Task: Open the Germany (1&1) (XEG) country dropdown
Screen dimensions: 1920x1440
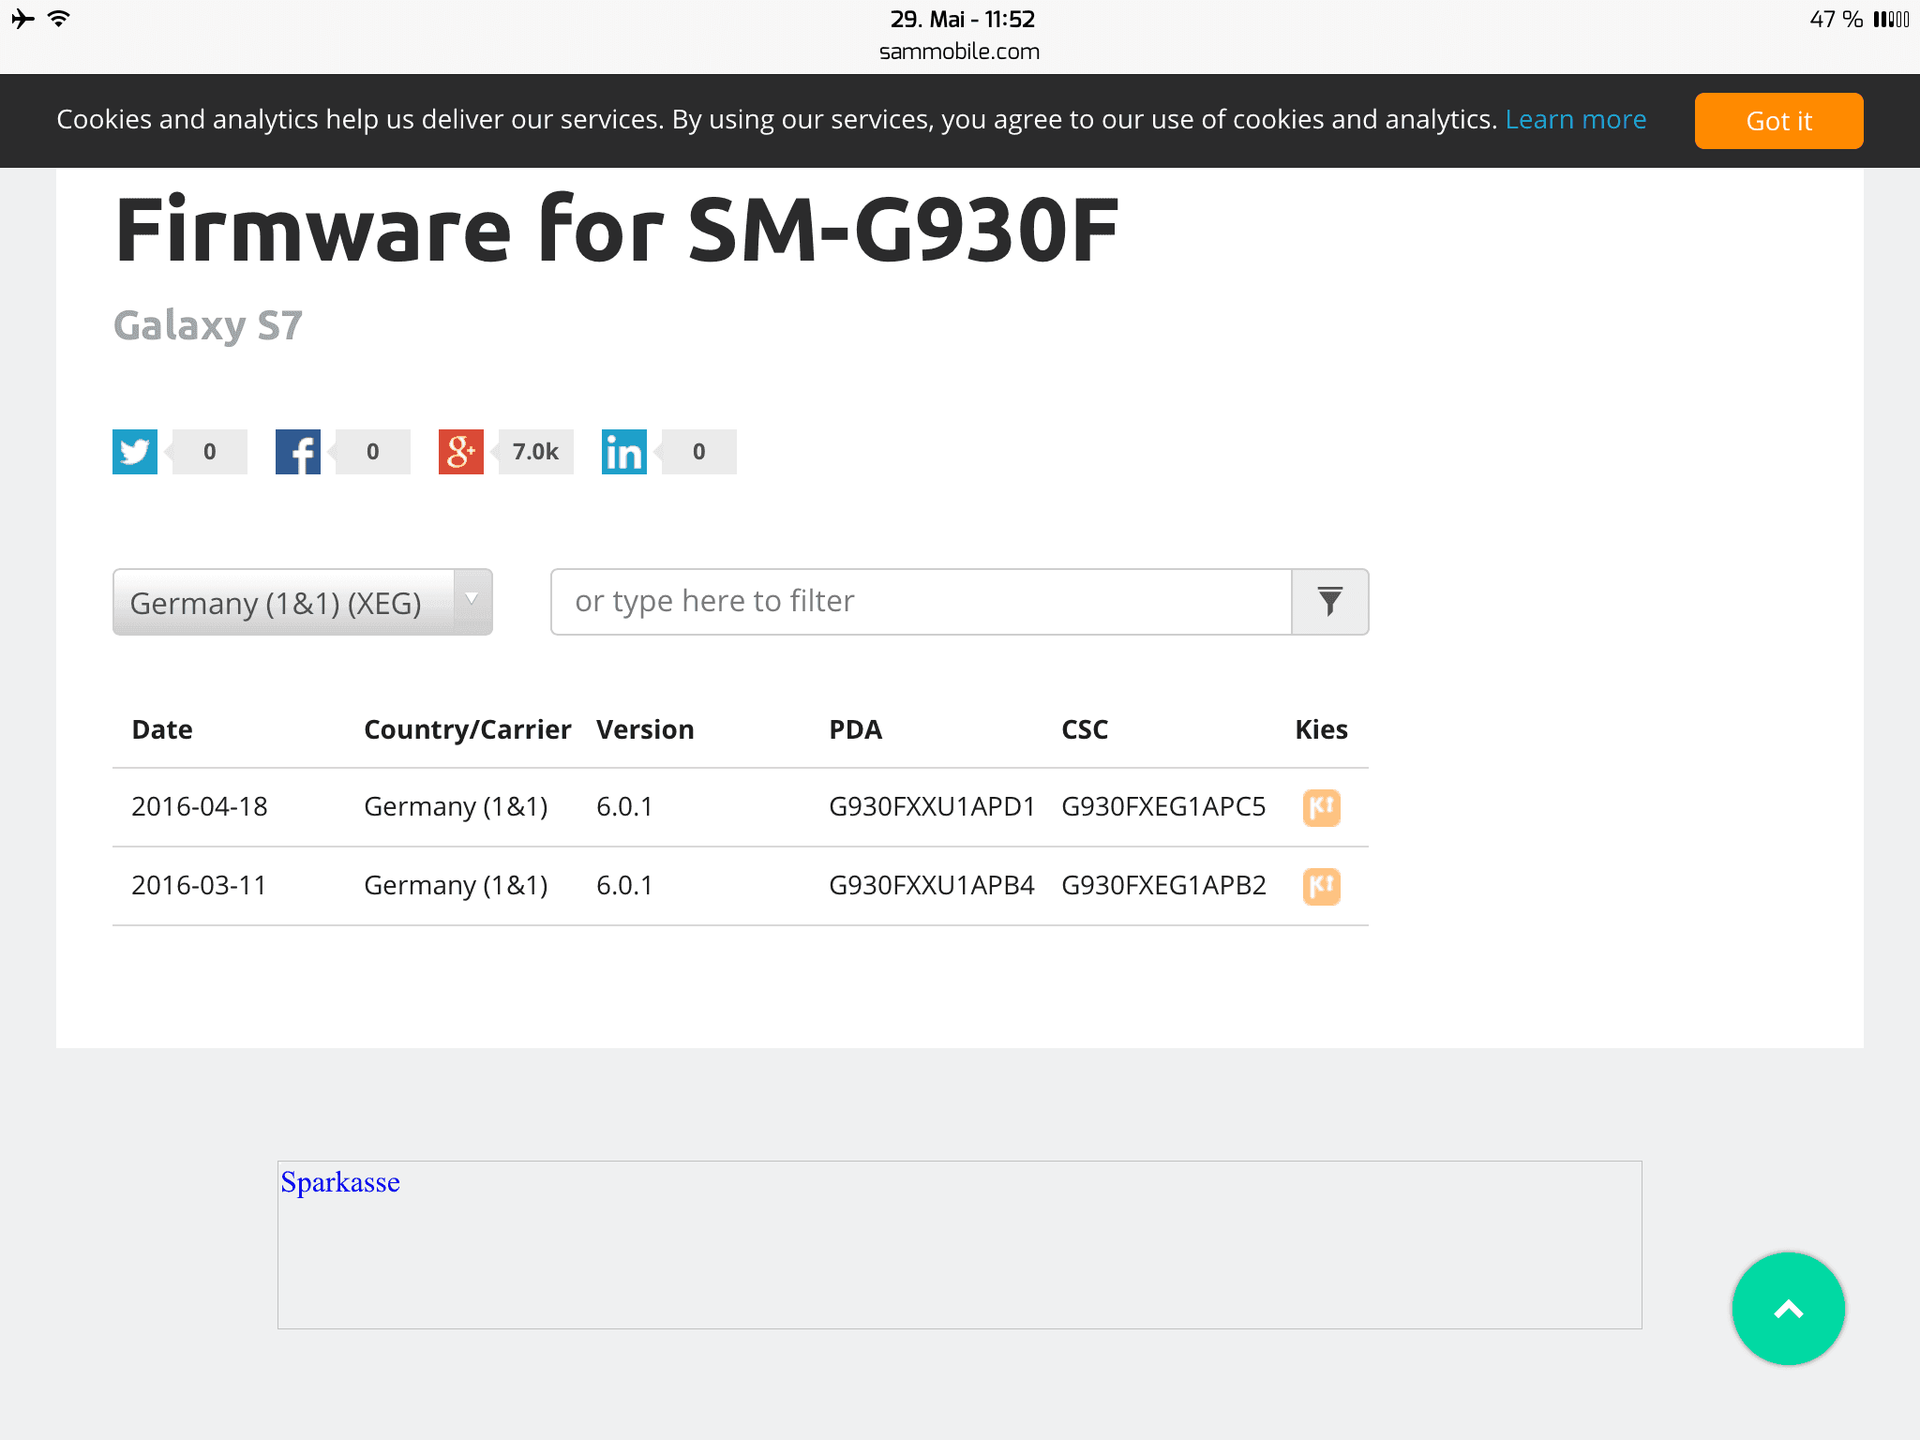Action: [x=302, y=602]
